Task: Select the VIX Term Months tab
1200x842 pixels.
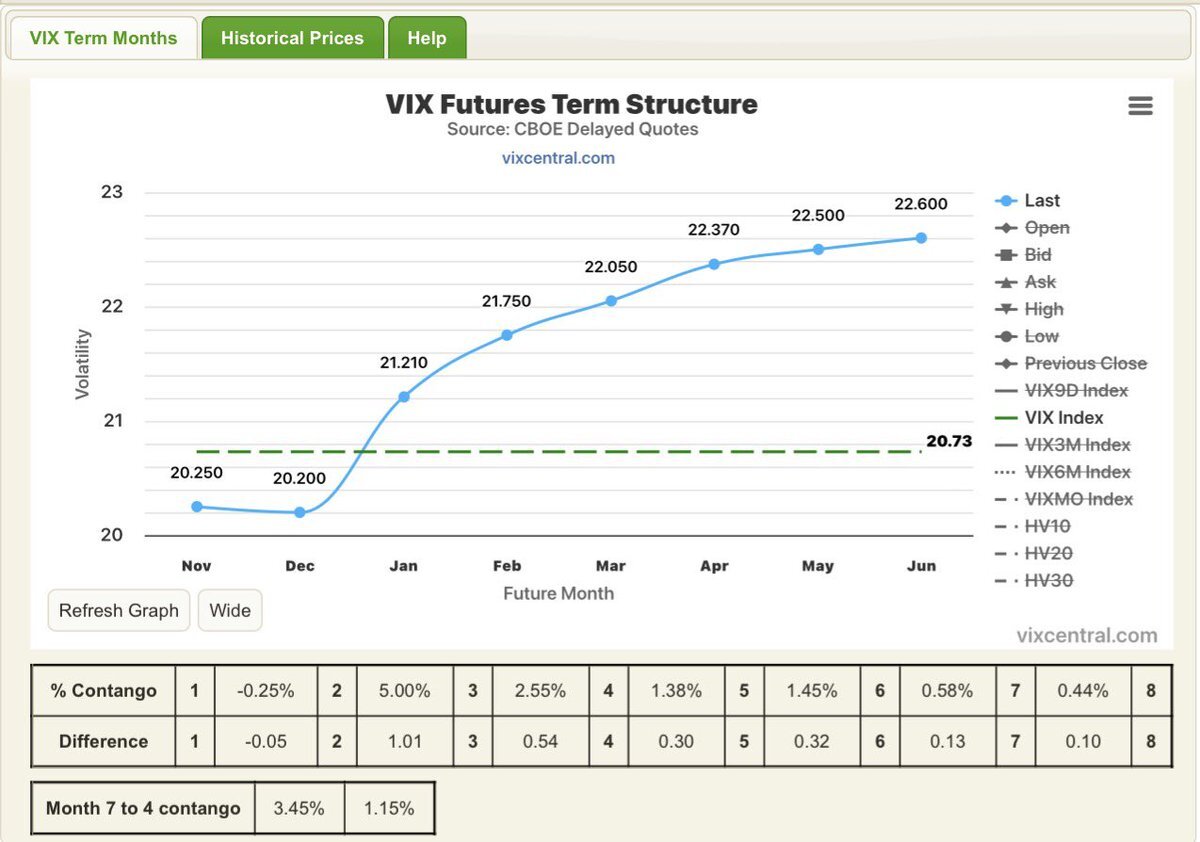Action: coord(103,38)
